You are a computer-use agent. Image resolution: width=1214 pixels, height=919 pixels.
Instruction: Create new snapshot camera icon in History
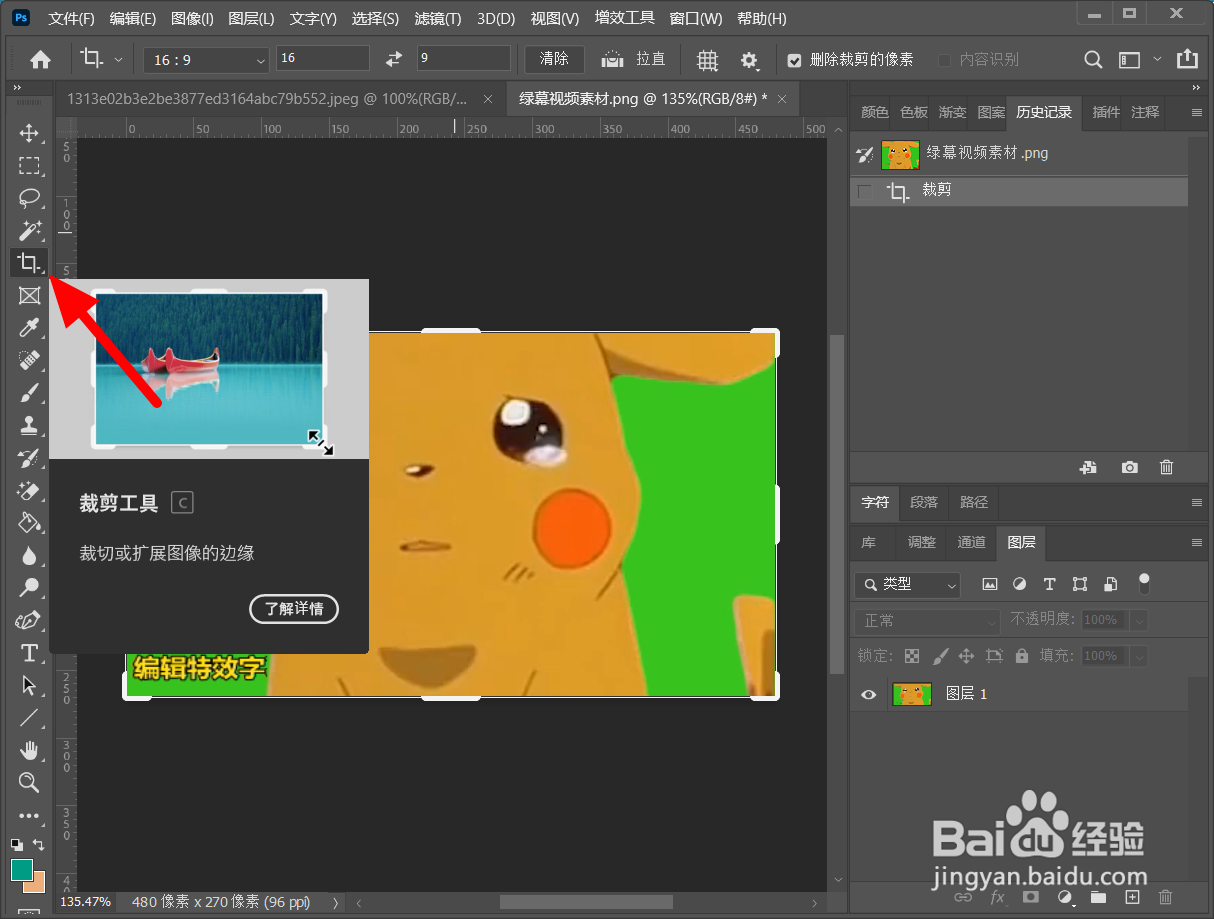point(1130,467)
